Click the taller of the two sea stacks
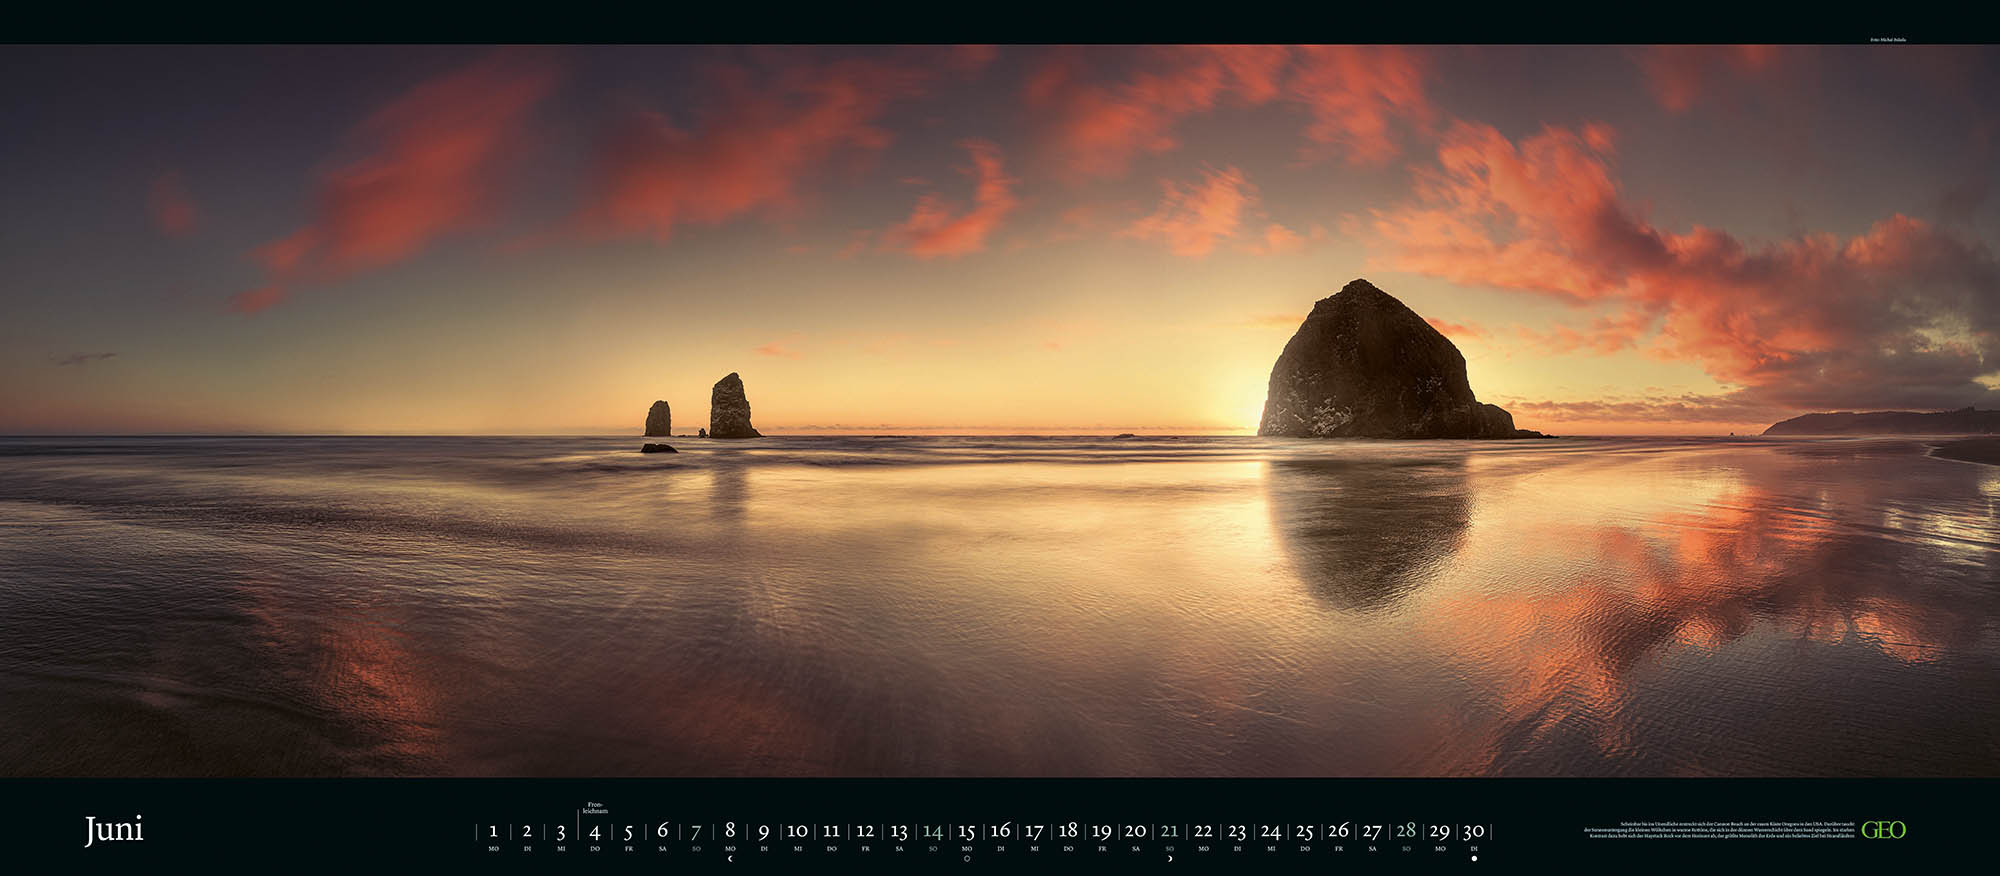The width and height of the screenshot is (2000, 876). [x=731, y=407]
